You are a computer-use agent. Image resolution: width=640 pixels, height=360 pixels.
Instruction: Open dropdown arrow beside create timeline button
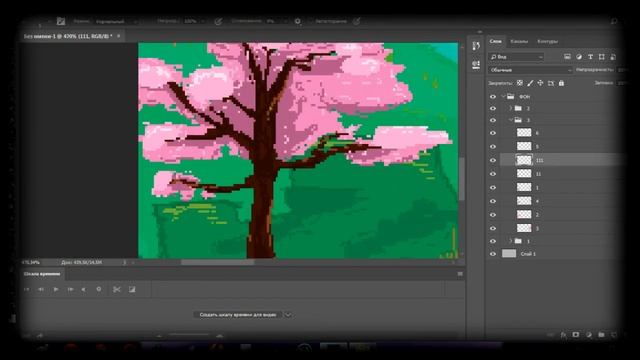[x=288, y=315]
